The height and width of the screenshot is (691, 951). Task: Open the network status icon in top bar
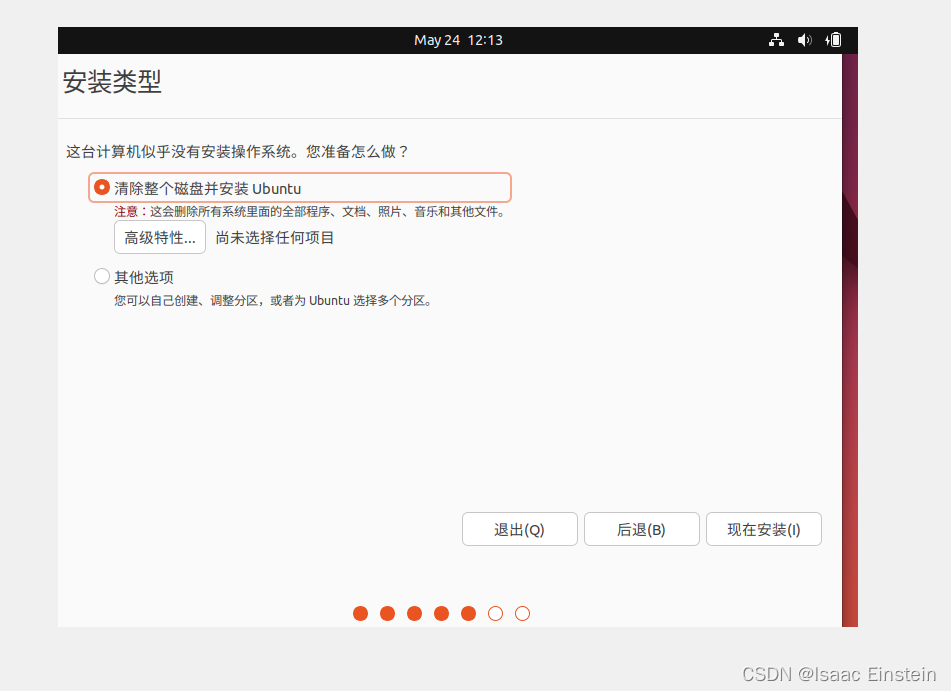click(776, 40)
